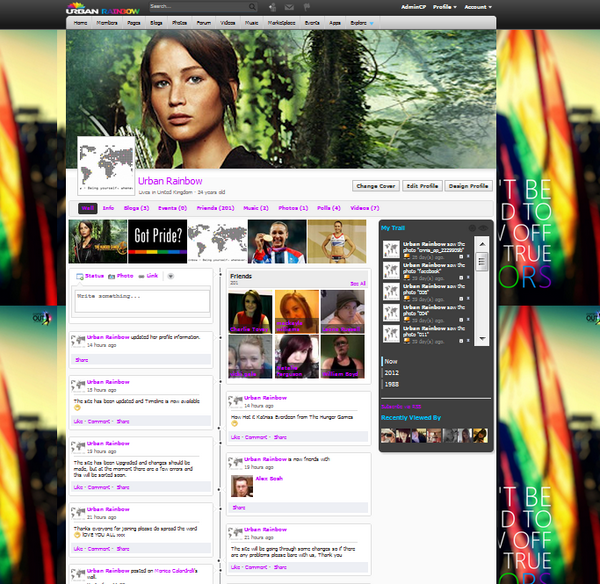
Task: Click the 'Write something...' status box
Action: (142, 301)
